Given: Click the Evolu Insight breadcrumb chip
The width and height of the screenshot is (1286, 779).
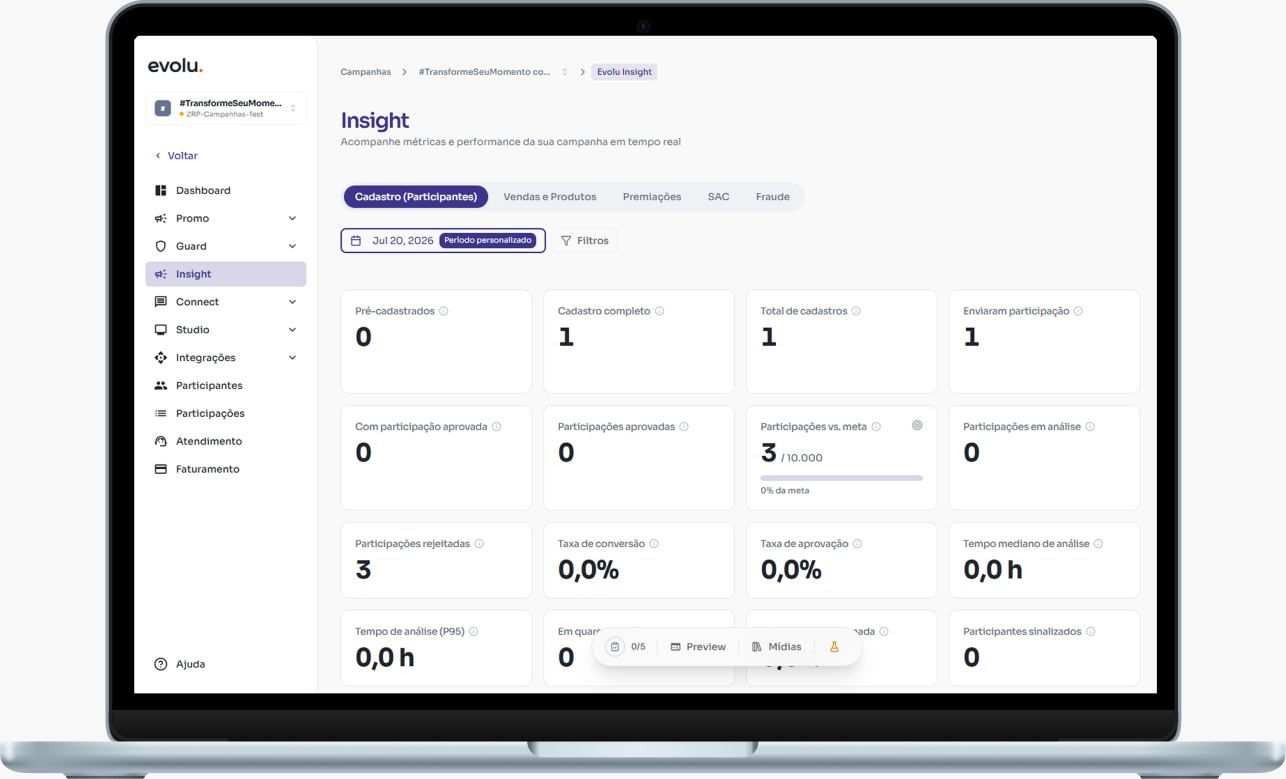Looking at the screenshot, I should coord(624,72).
